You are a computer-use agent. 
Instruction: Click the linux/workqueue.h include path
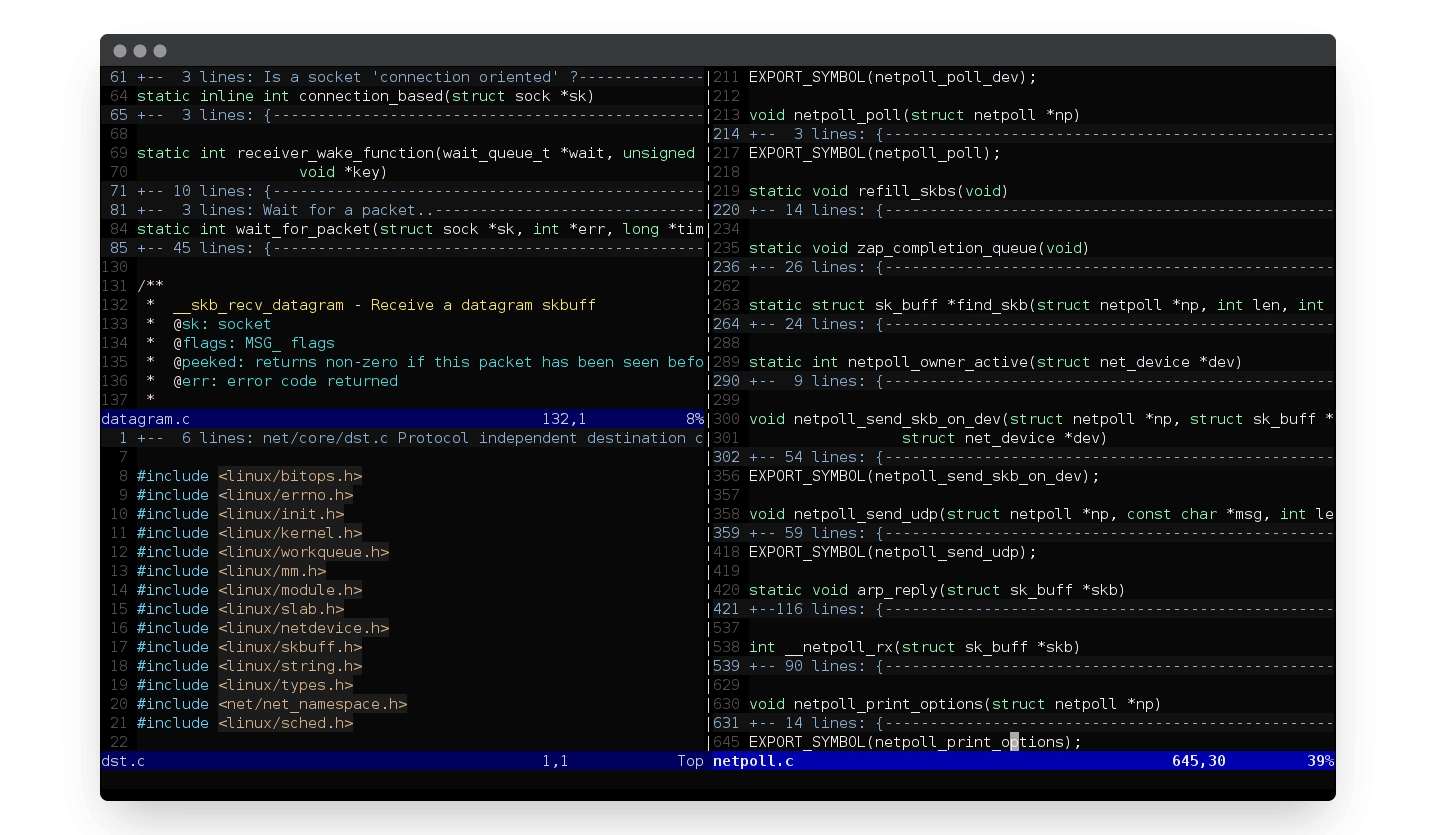coord(303,552)
